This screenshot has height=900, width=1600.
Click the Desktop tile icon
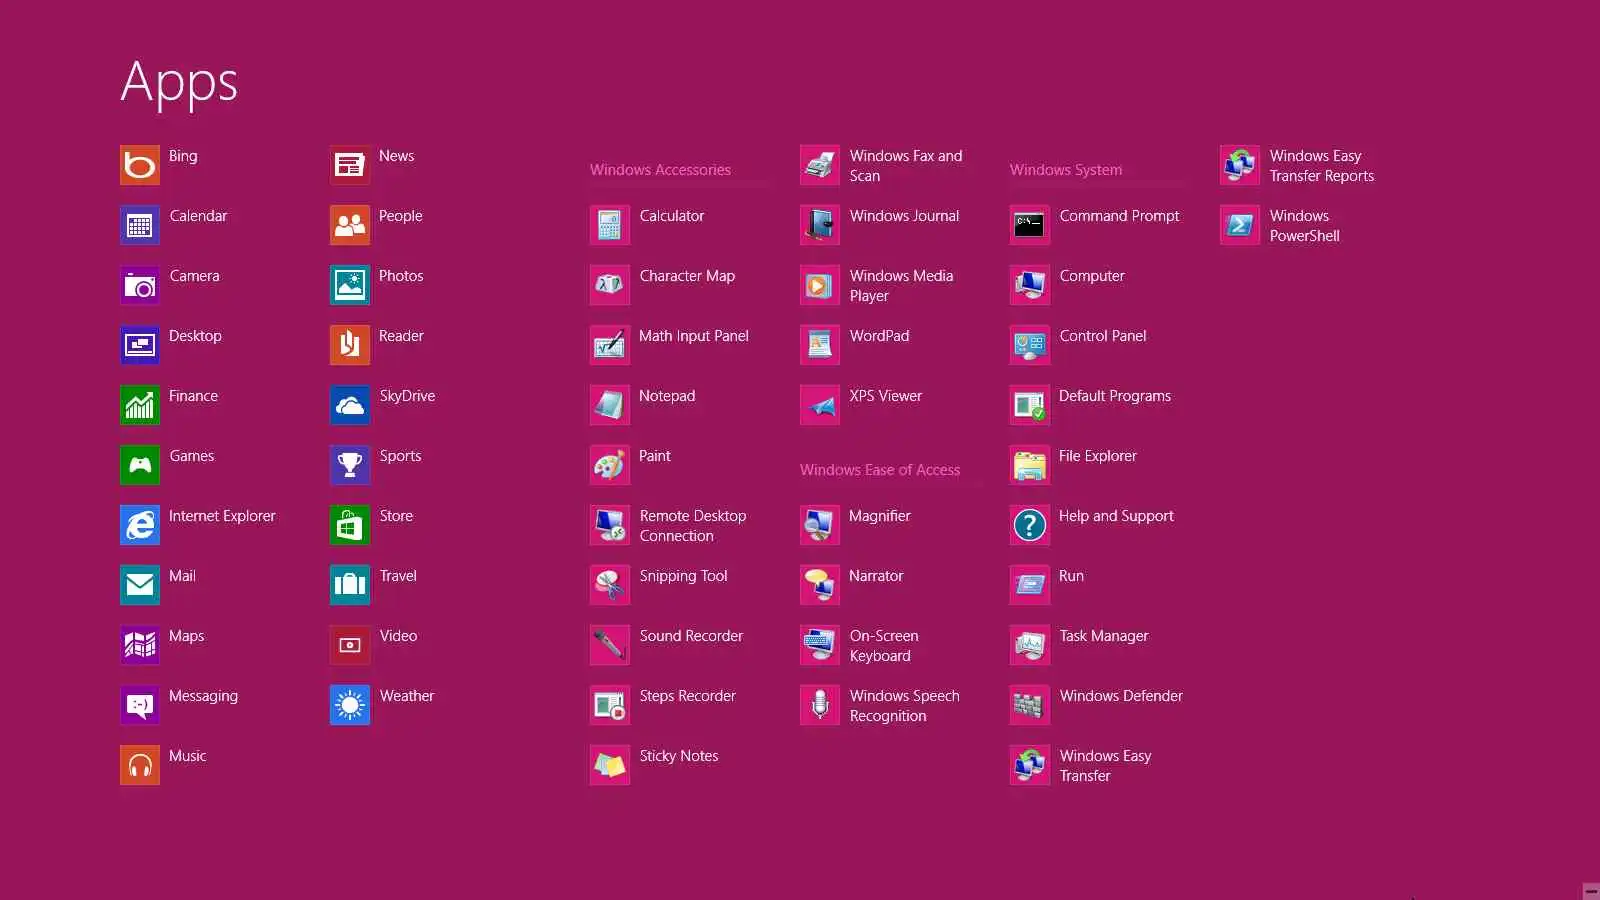pos(140,345)
